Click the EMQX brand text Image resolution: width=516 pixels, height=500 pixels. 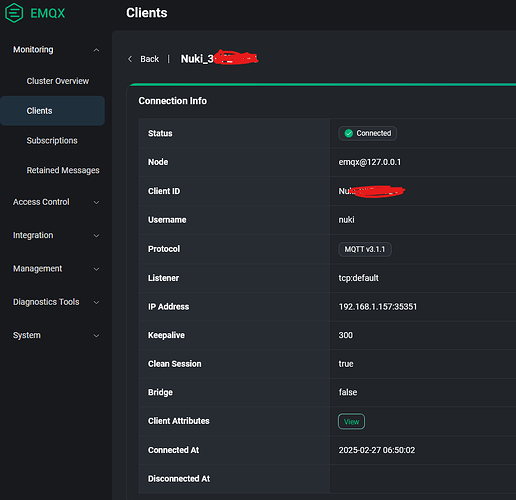pos(48,13)
